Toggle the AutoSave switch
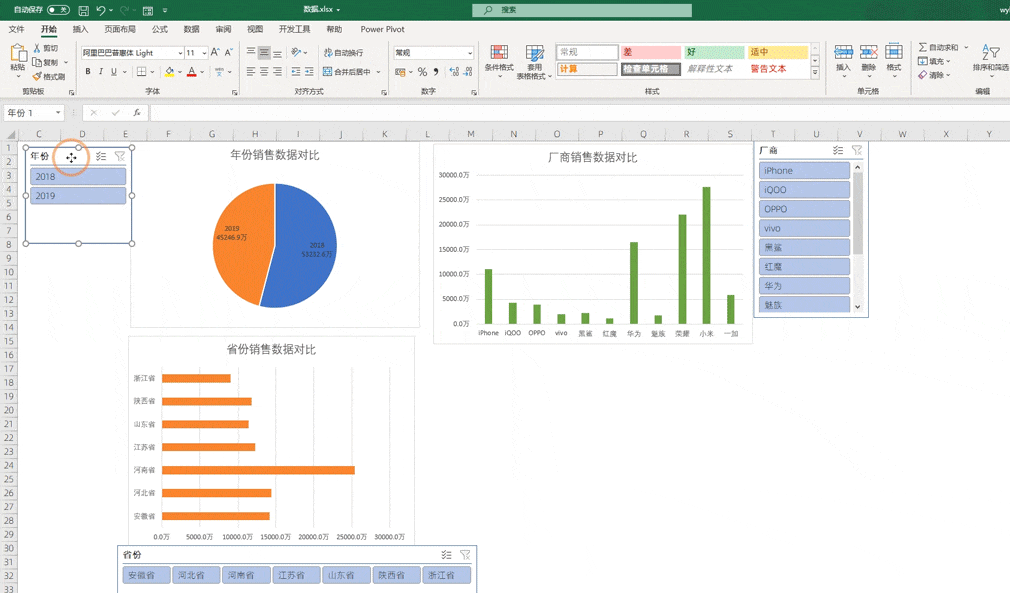Screen dimensions: 1010x593 point(58,10)
